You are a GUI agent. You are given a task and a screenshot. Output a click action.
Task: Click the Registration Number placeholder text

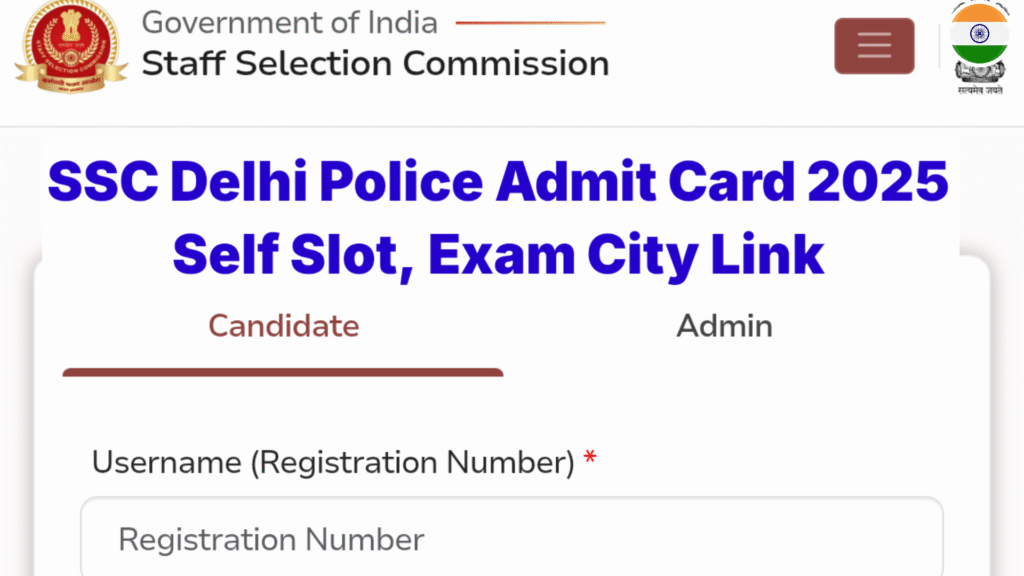coord(271,540)
